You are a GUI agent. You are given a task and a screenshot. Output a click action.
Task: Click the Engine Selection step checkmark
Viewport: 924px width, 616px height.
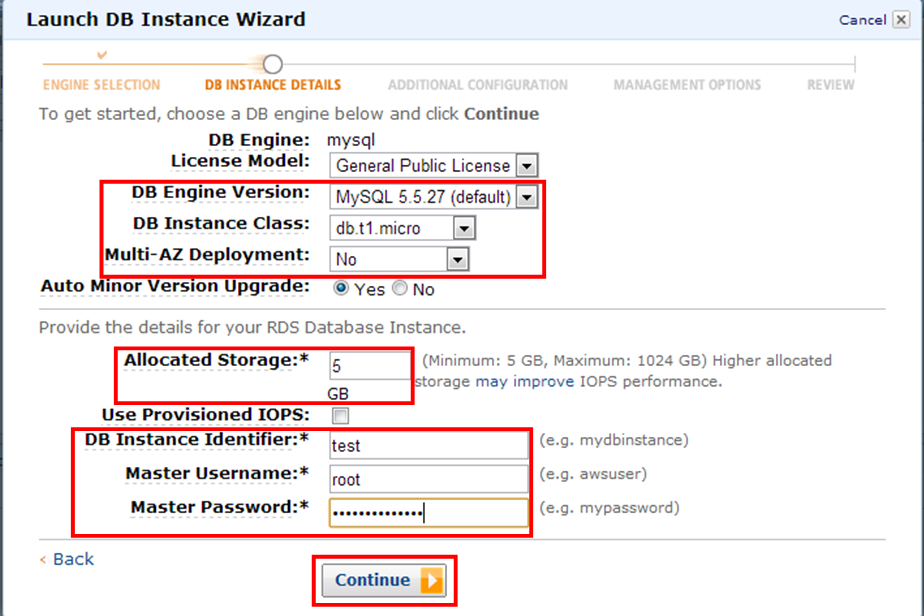point(102,55)
